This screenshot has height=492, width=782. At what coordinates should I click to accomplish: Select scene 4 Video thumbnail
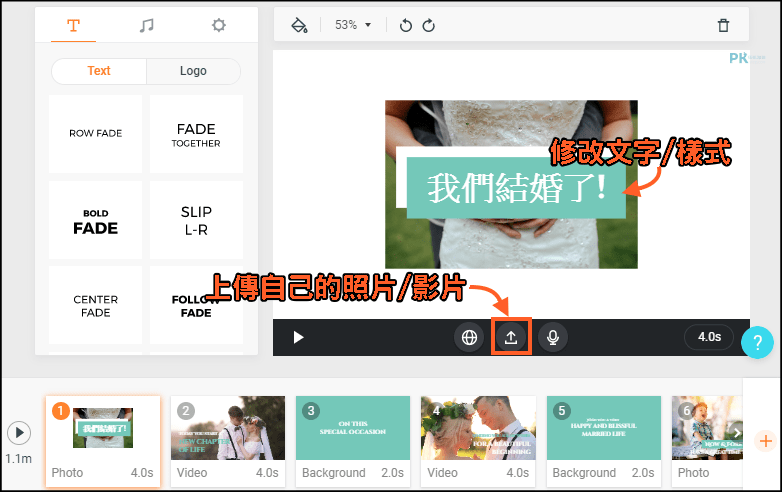coord(478,441)
